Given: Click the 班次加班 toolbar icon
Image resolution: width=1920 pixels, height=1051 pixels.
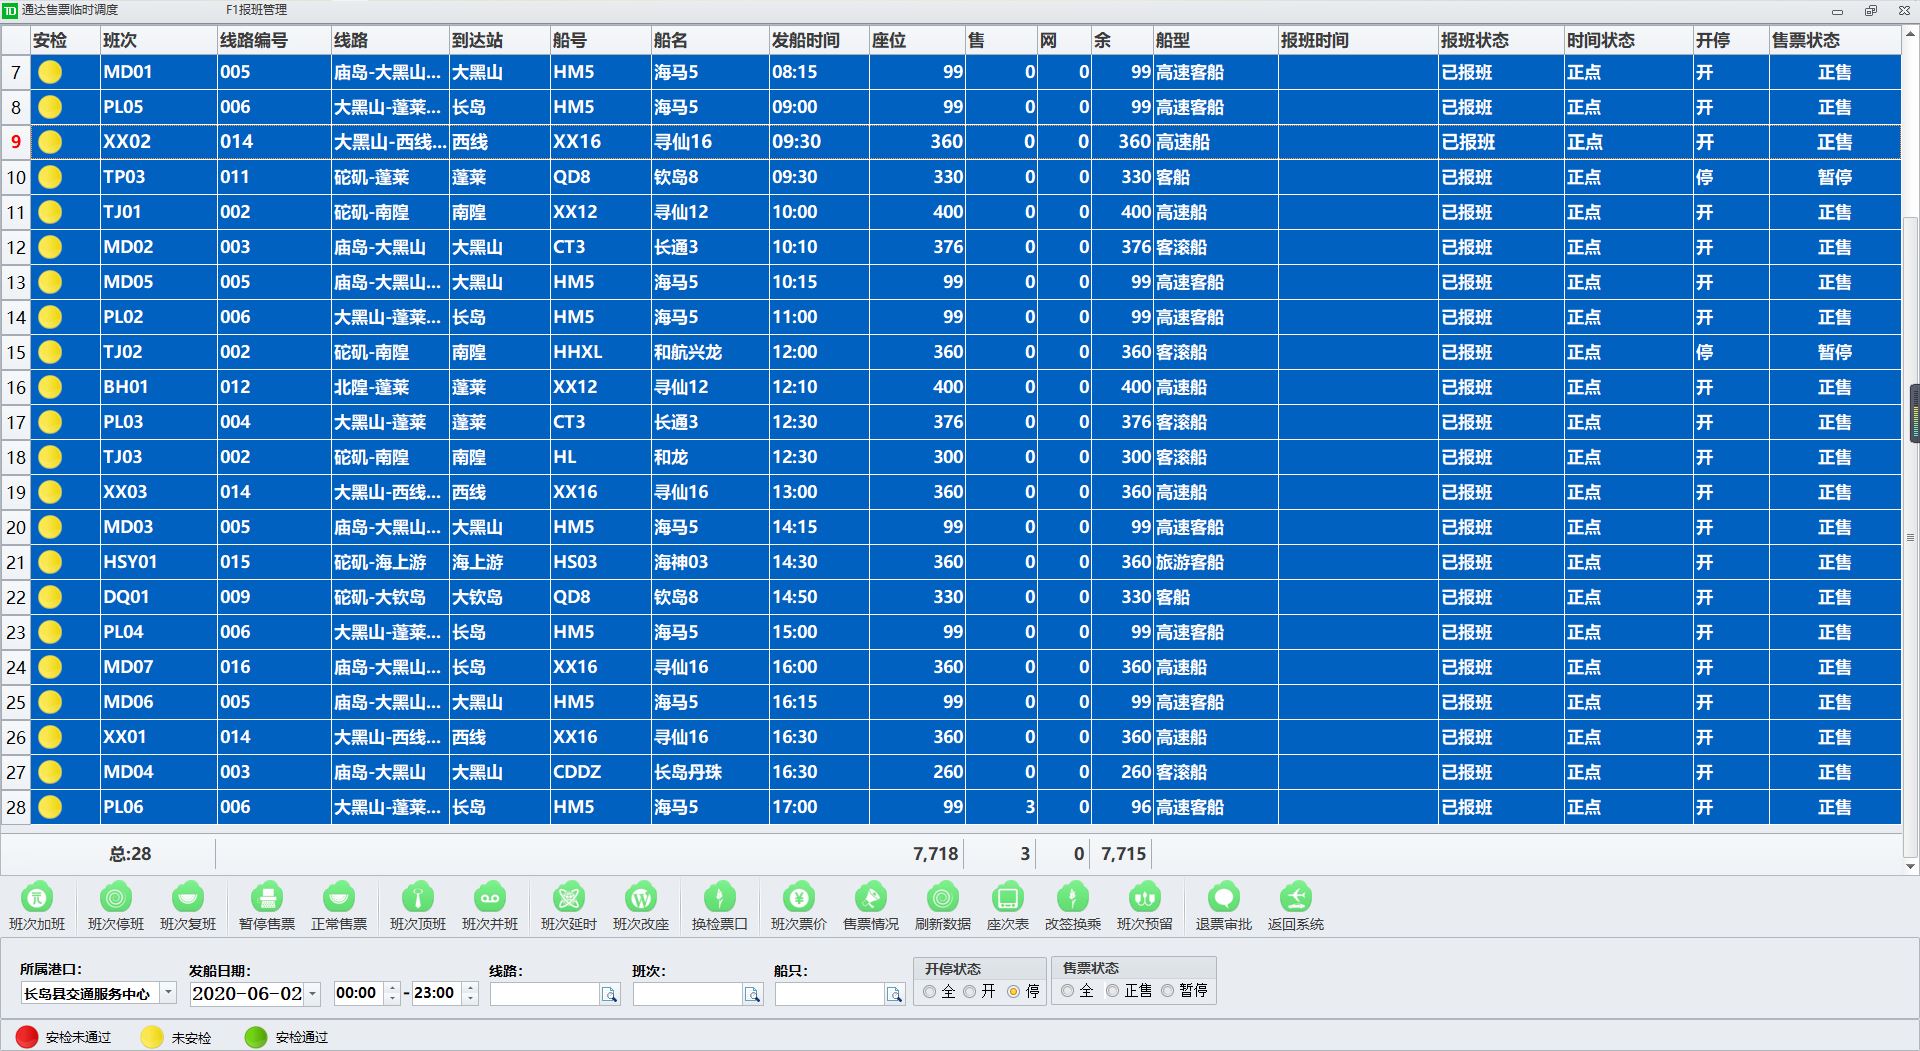Looking at the screenshot, I should (37, 898).
